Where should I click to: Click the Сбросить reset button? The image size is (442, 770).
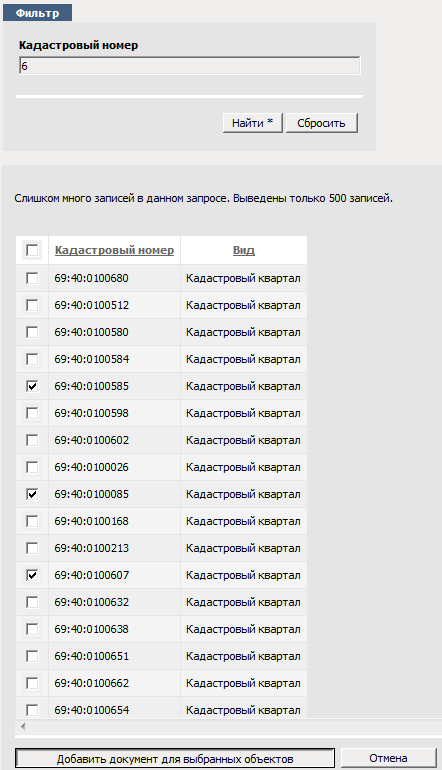tap(321, 123)
